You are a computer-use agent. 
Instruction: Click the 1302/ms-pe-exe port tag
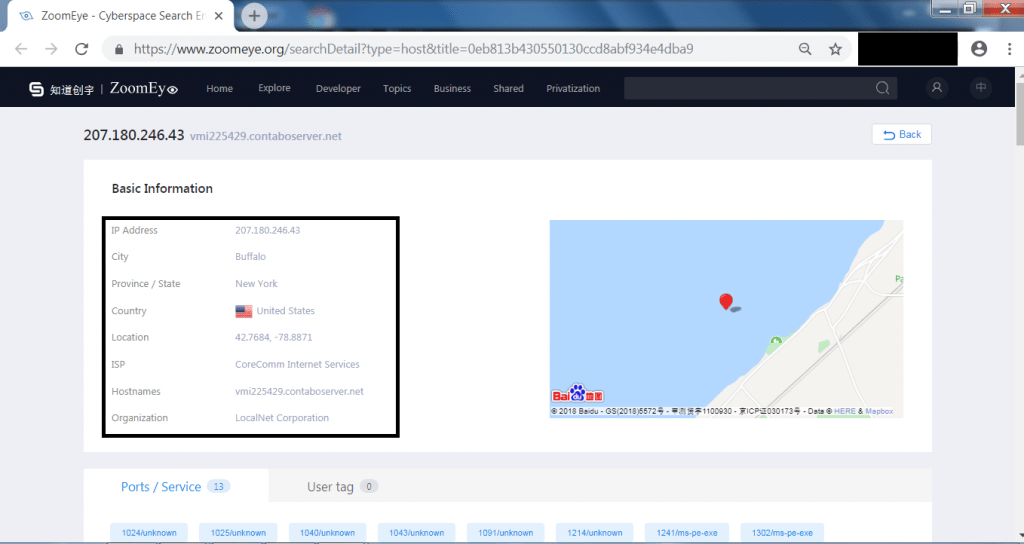click(782, 533)
